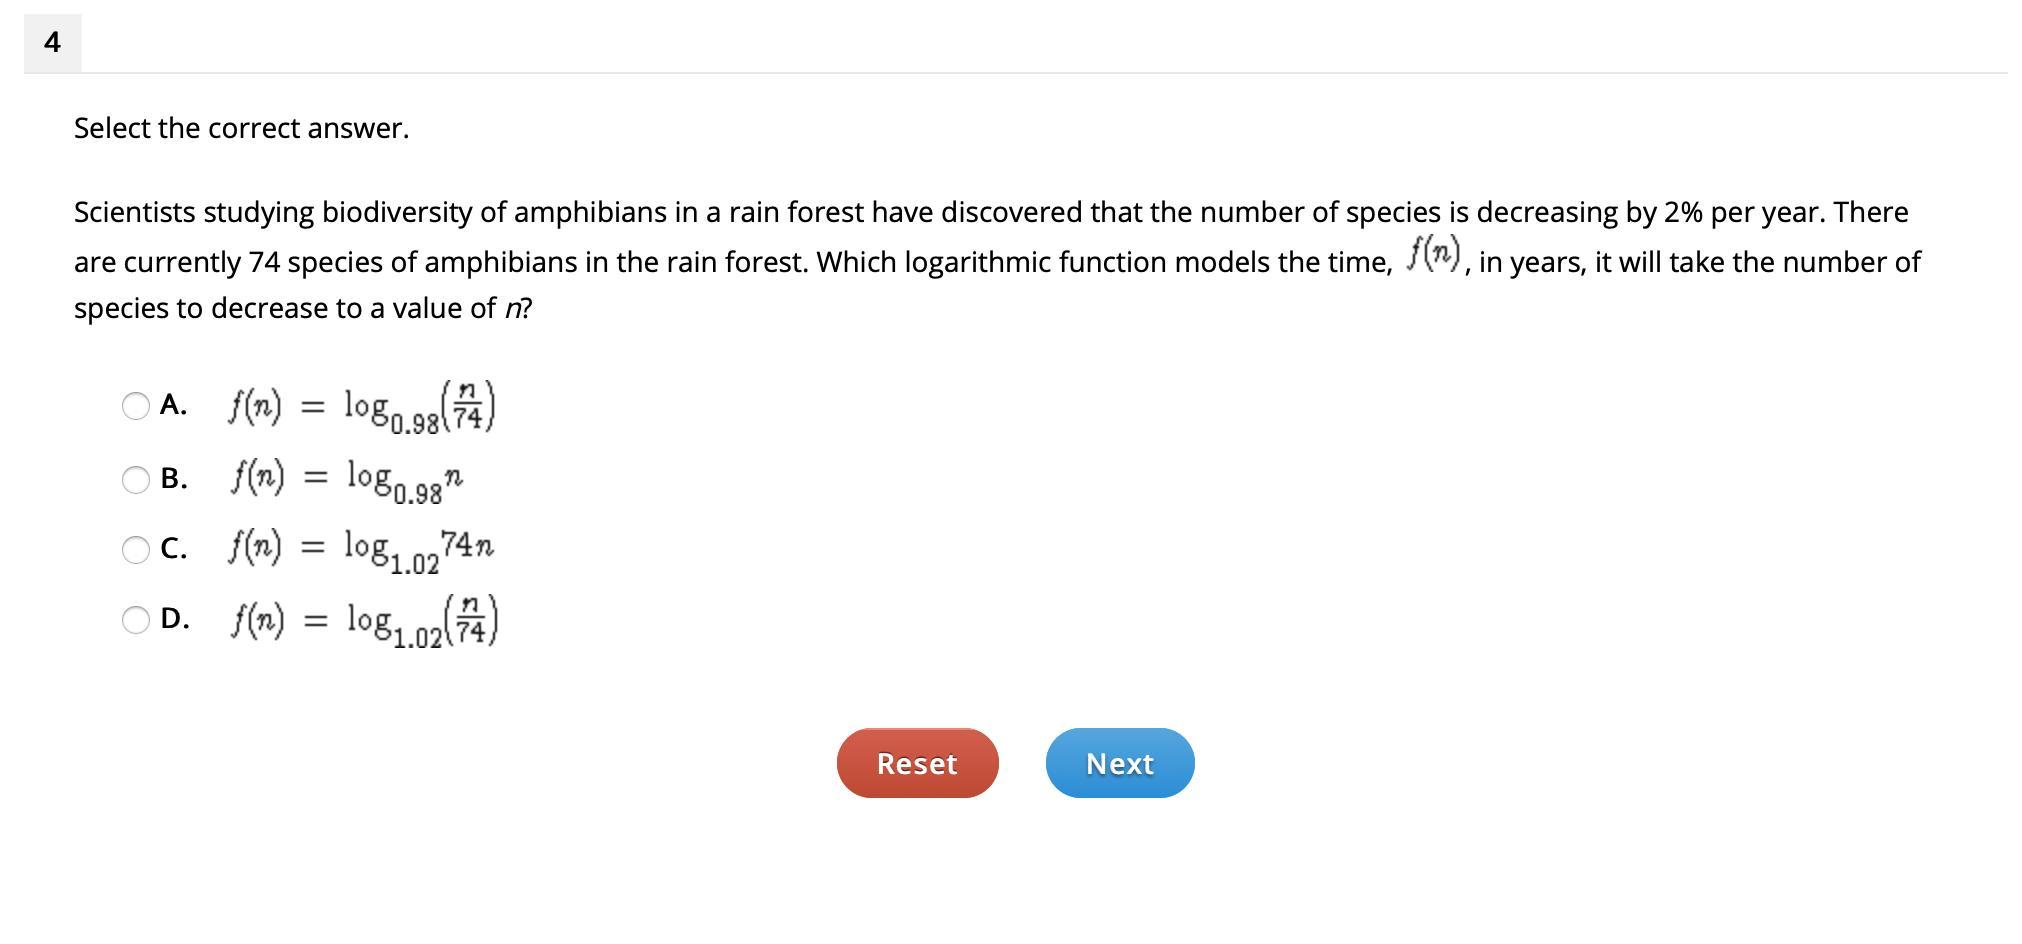This screenshot has width=2022, height=944.
Task: Click the letter label "D."
Action: 175,619
